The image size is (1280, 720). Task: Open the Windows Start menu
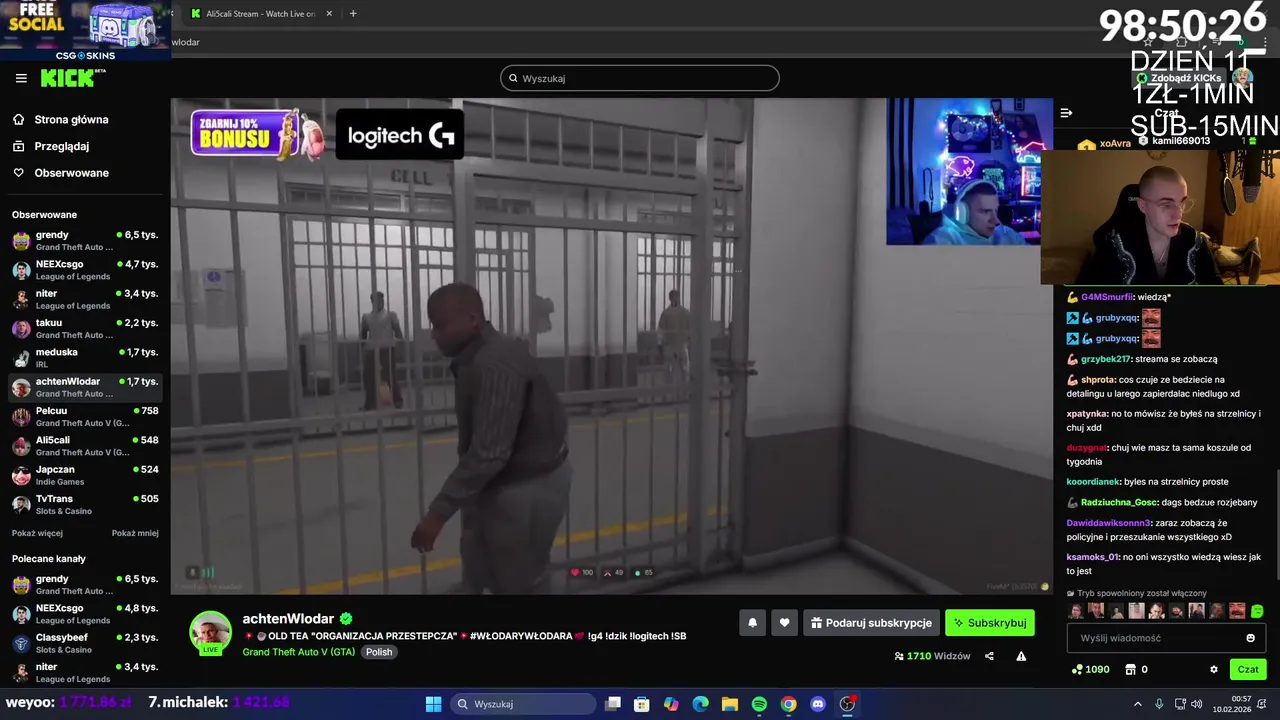433,704
